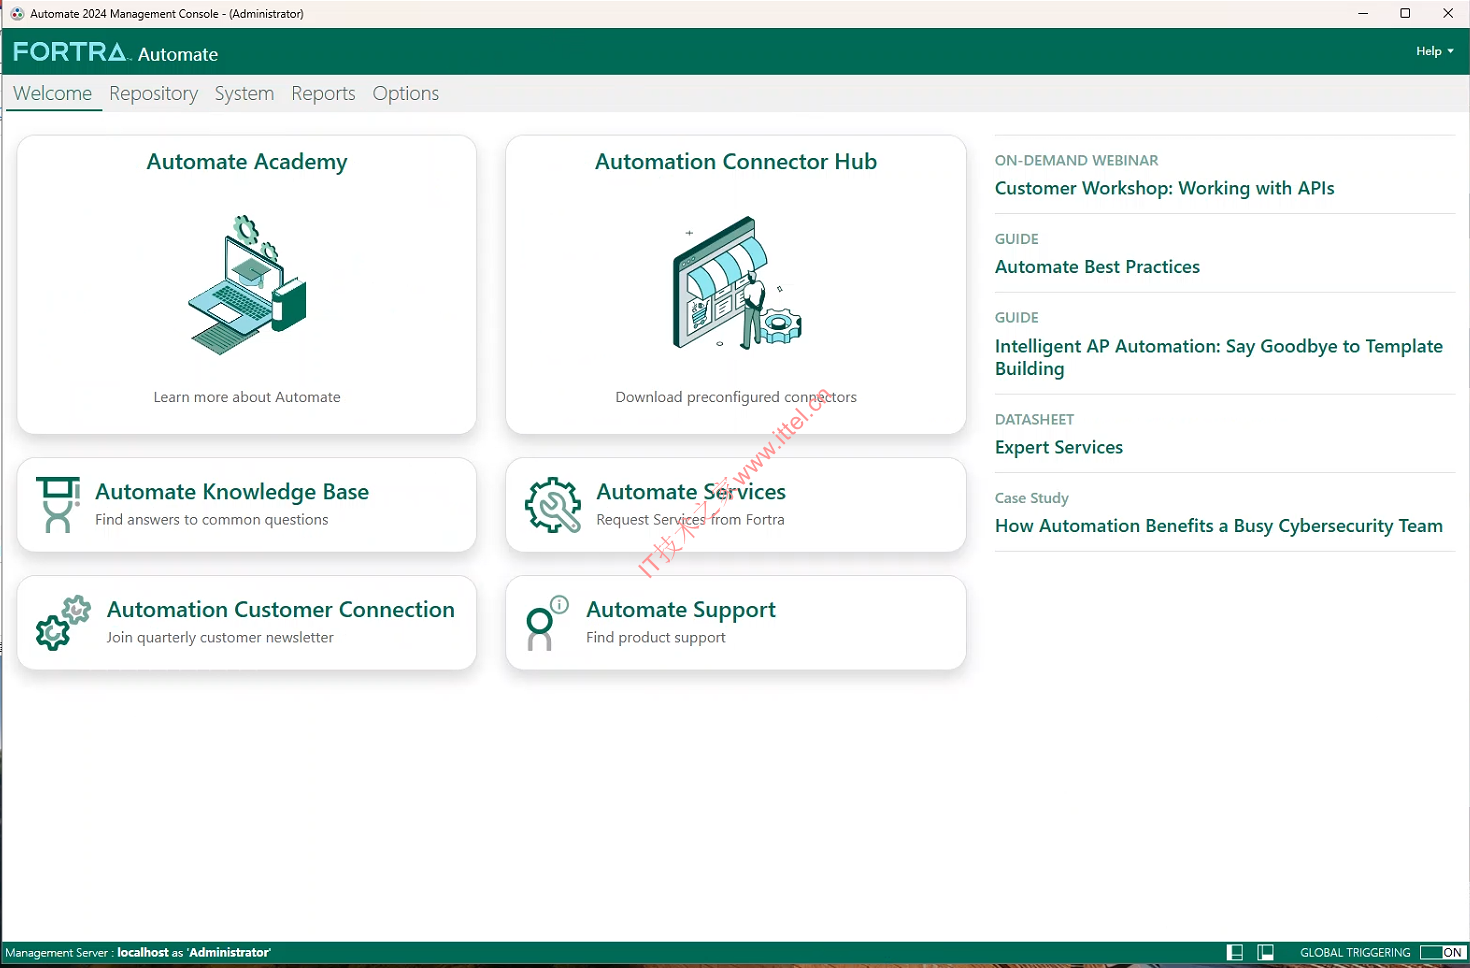
Task: Click the app icon in title bar
Action: [17, 14]
